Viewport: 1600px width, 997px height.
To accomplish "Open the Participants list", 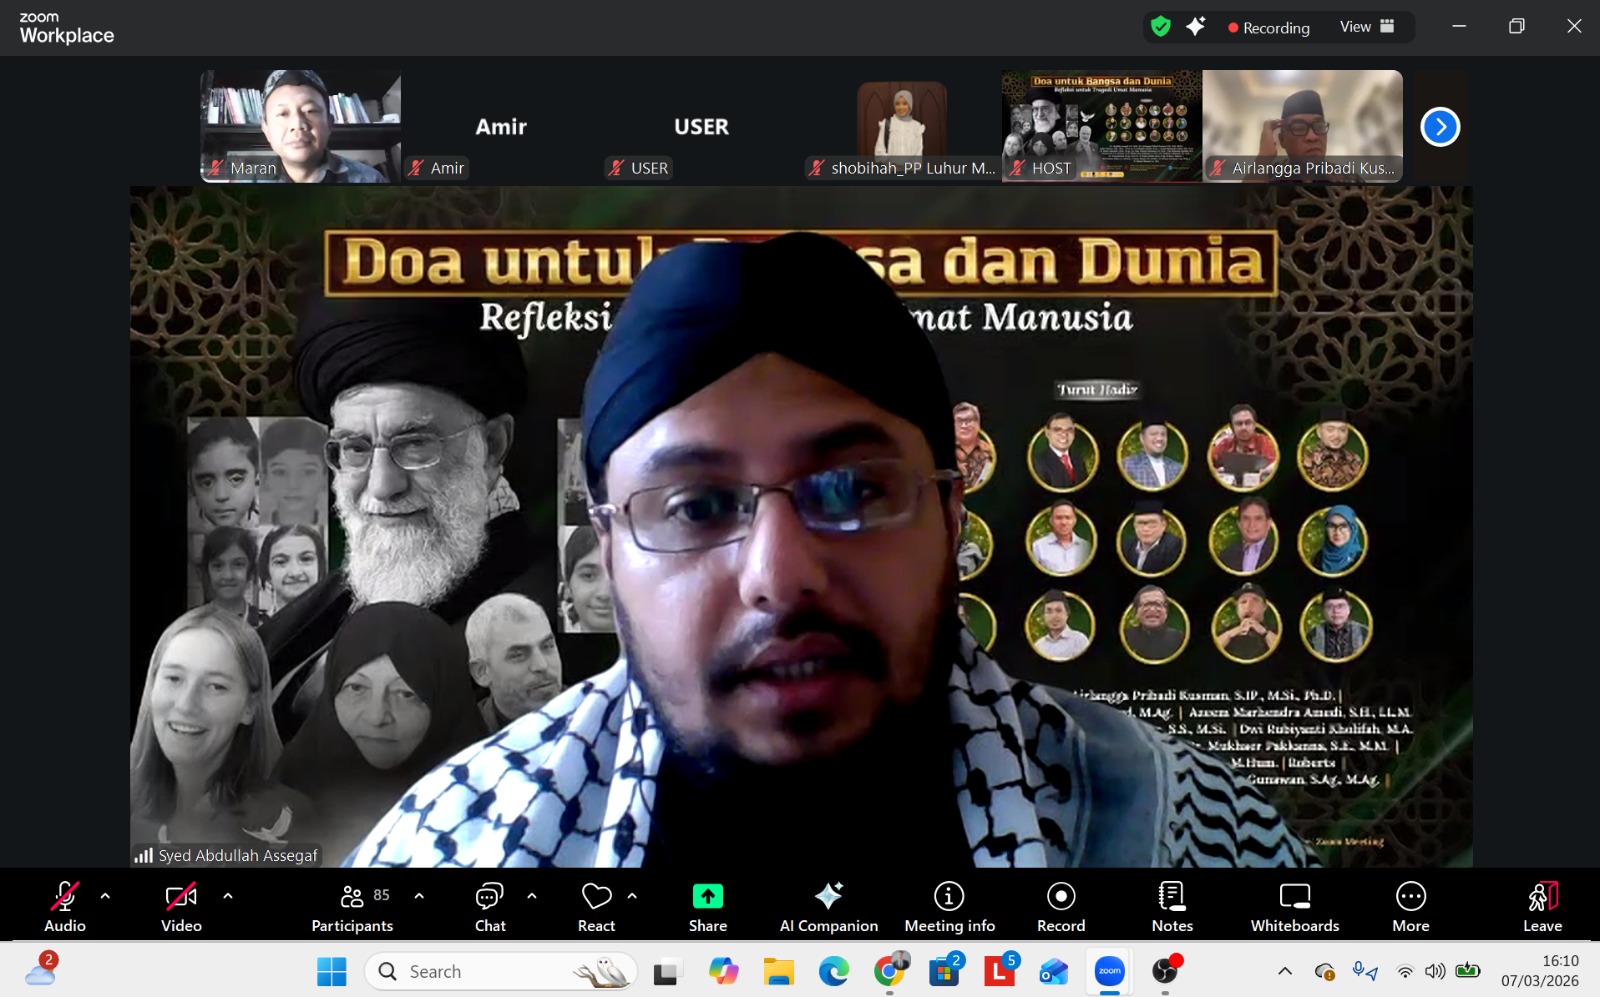I will click(x=352, y=906).
